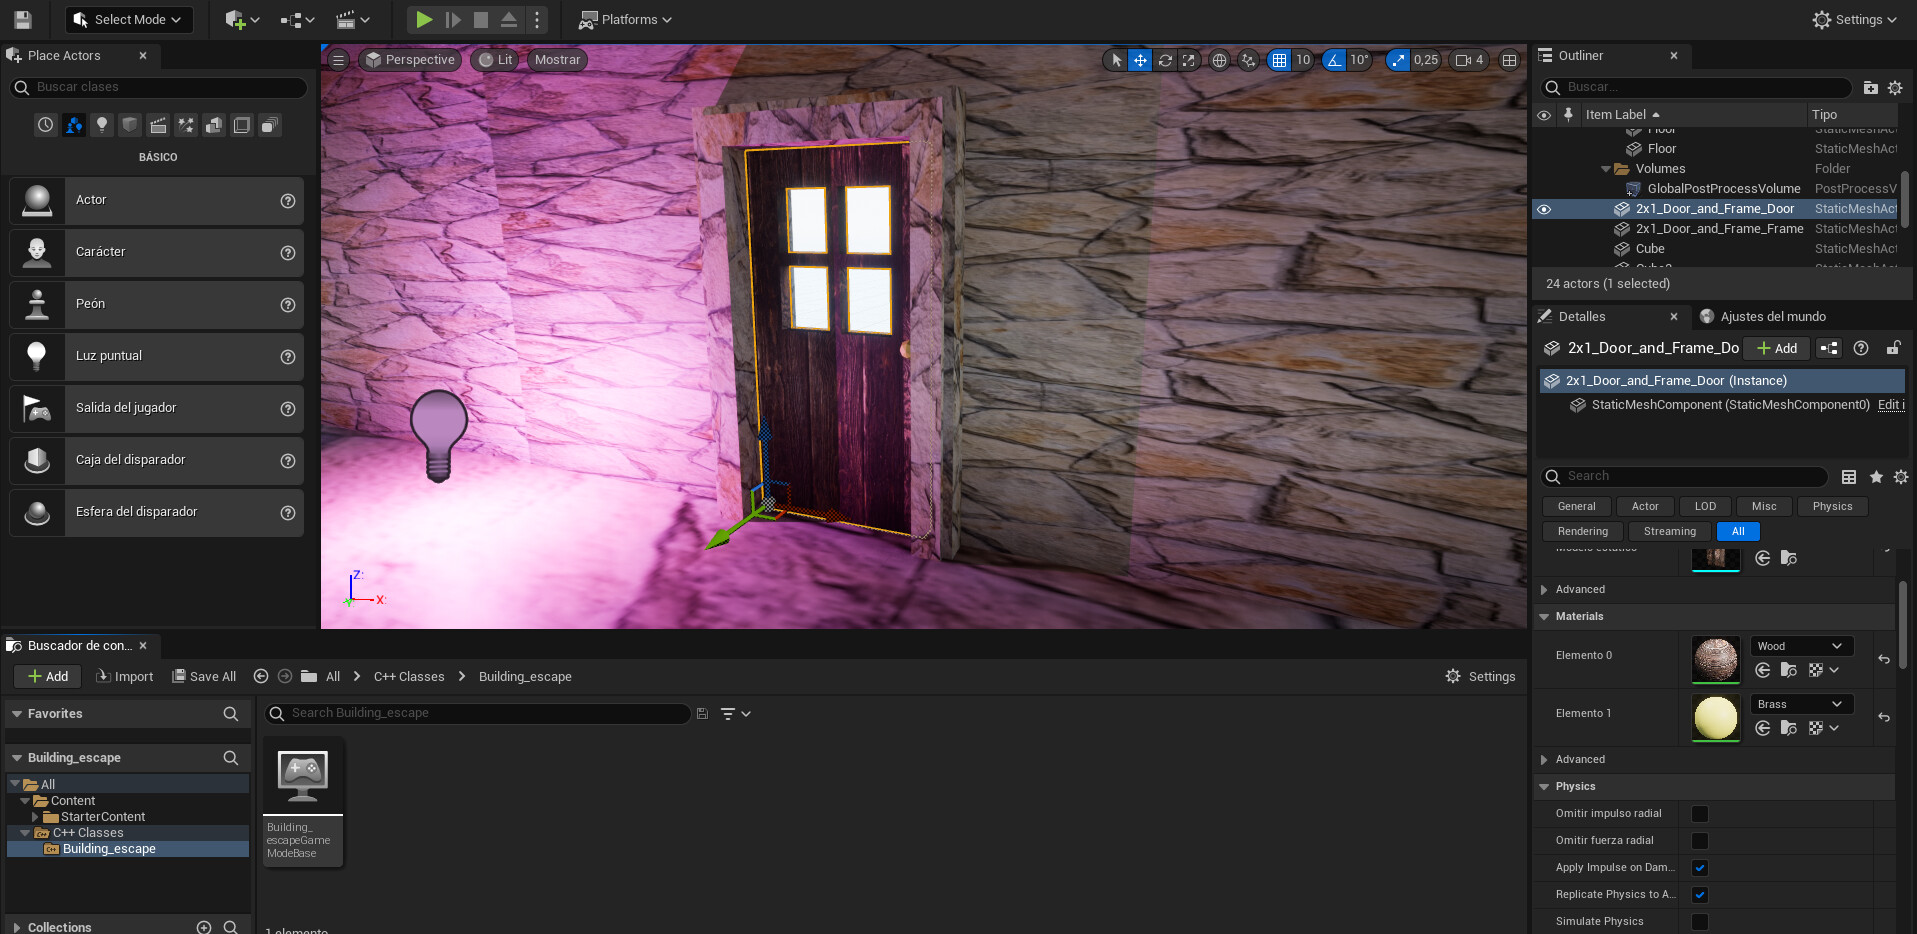Viewport: 1917px width, 934px height.
Task: Disable Apply Impulse on Damage checkbox
Action: click(1698, 867)
